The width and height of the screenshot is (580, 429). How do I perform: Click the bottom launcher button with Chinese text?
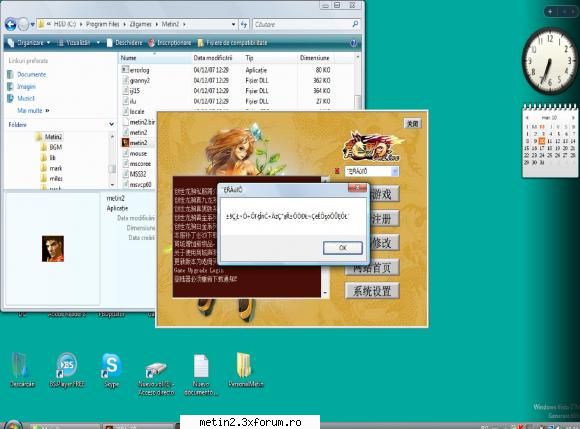tap(372, 291)
